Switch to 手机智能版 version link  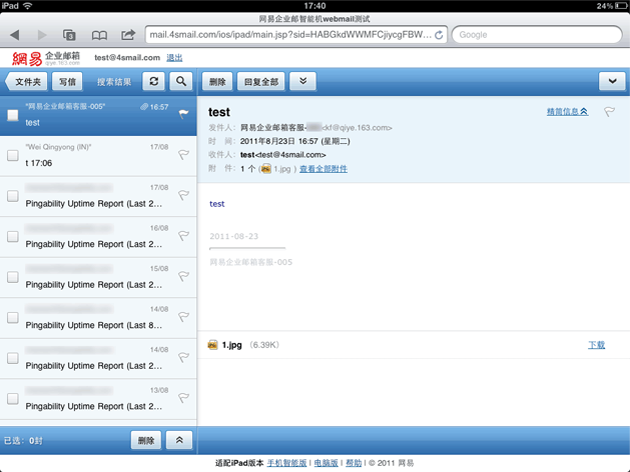[287, 463]
